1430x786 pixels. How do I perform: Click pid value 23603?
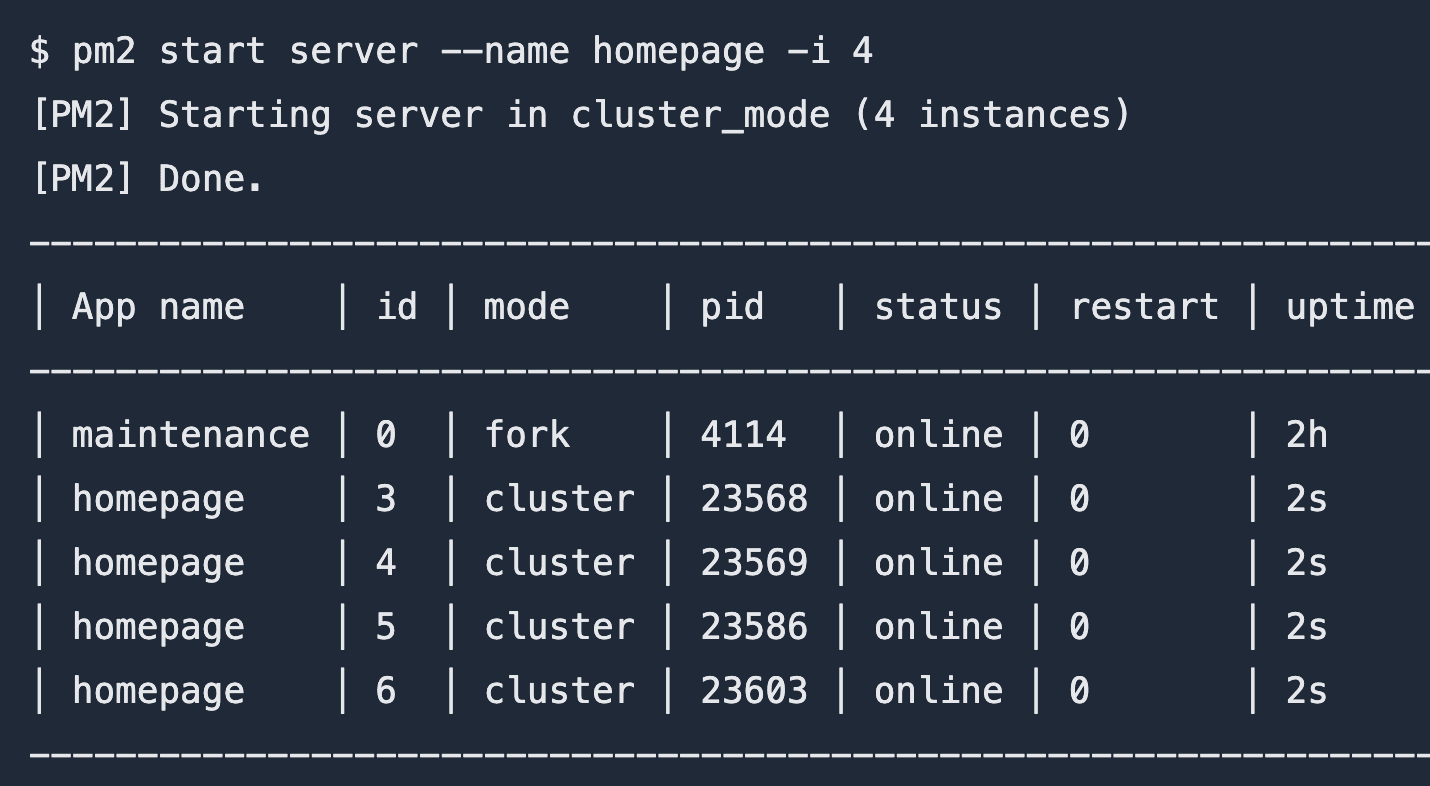click(x=754, y=691)
